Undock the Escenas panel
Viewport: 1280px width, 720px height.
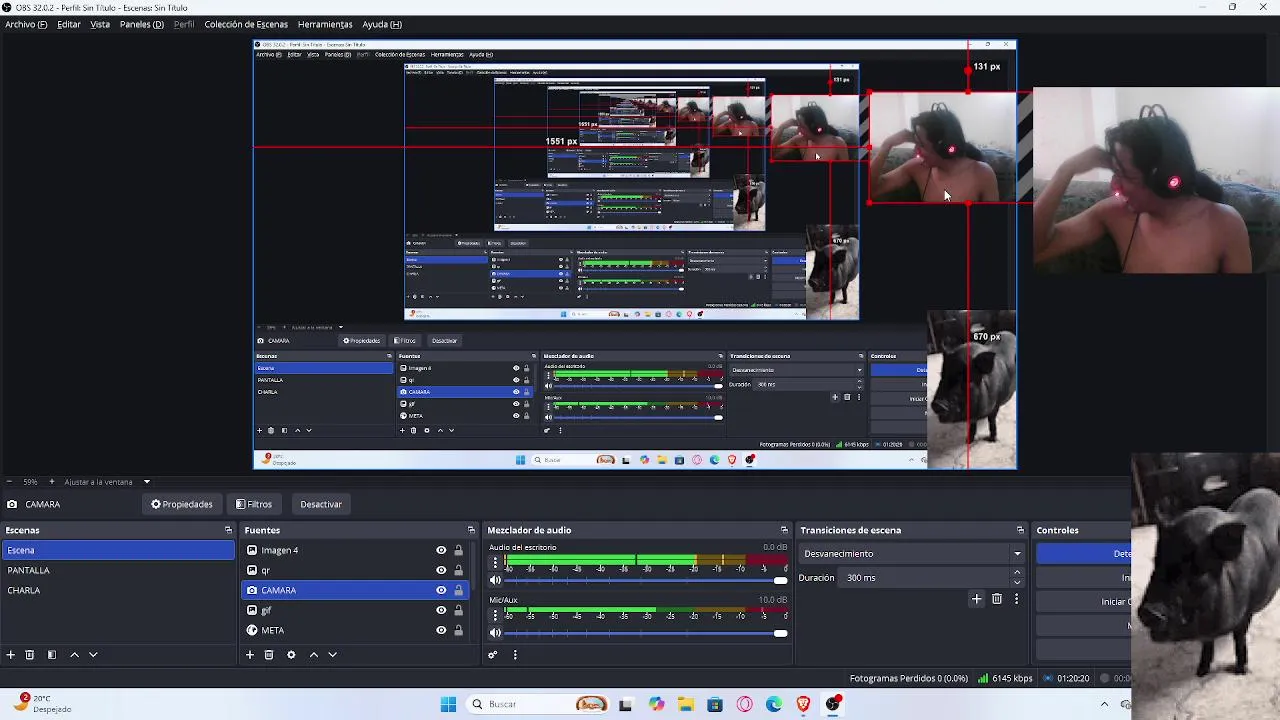(x=228, y=530)
